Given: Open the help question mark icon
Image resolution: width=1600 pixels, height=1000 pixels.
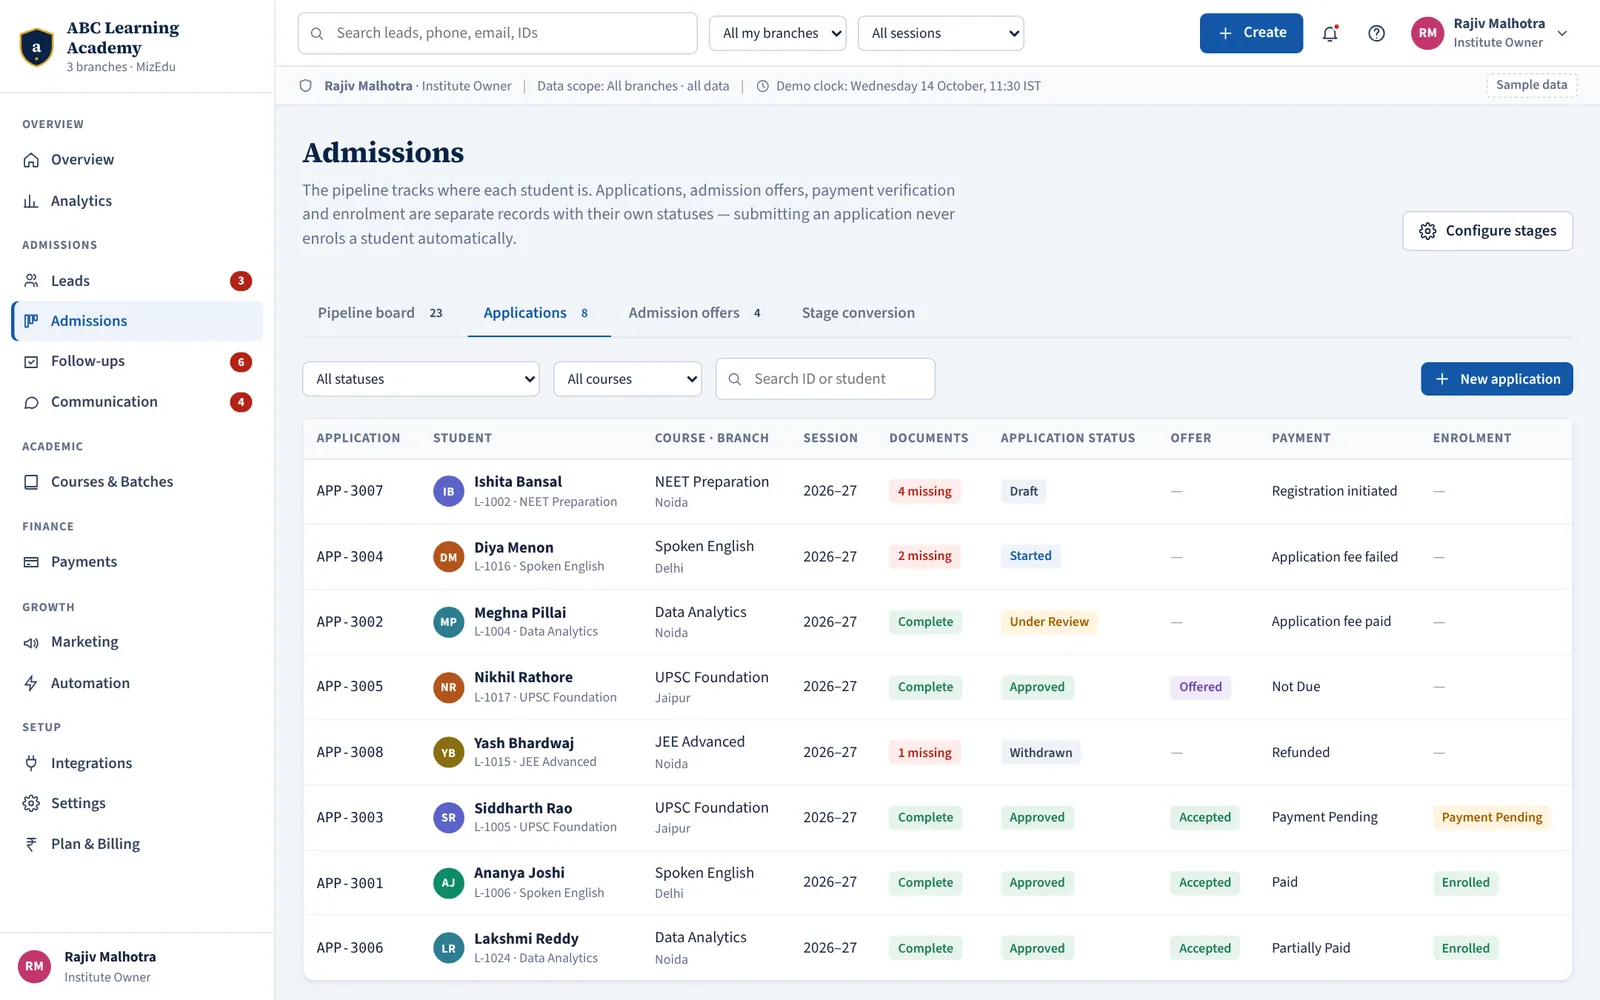Looking at the screenshot, I should click(1377, 33).
